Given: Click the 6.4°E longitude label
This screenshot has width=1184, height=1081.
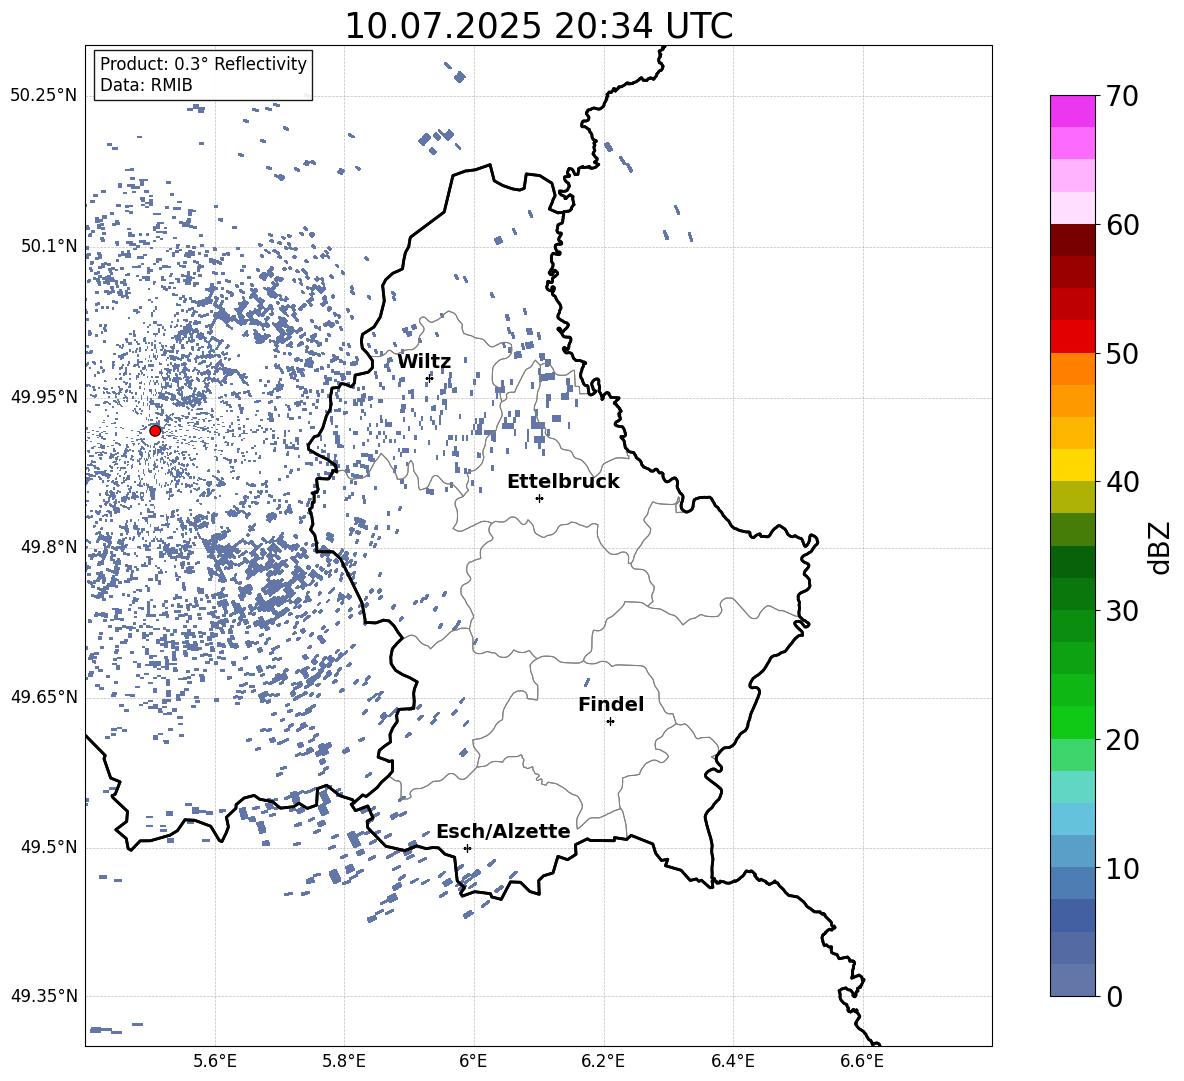Looking at the screenshot, I should 732,1061.
